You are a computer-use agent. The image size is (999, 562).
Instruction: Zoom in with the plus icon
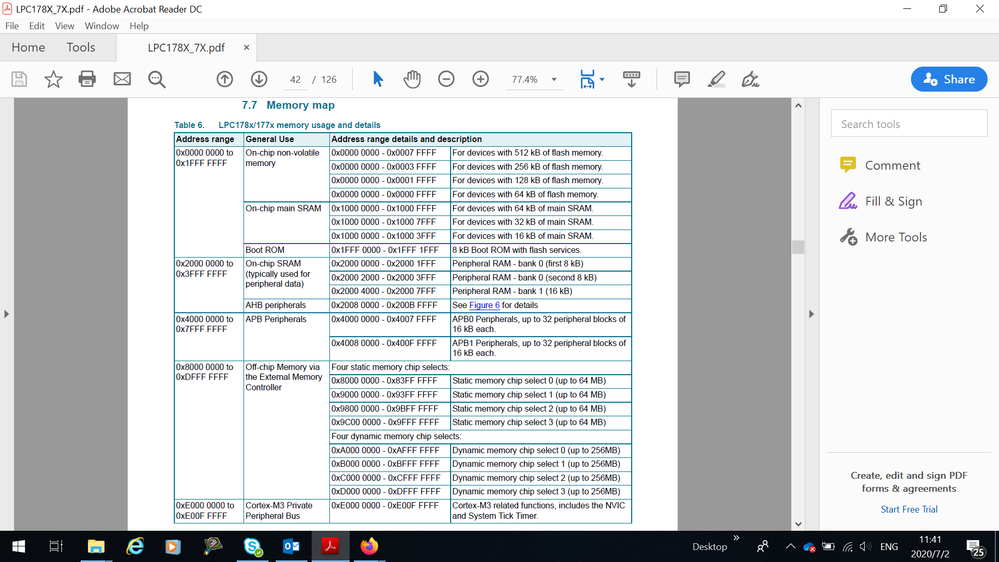click(x=480, y=79)
